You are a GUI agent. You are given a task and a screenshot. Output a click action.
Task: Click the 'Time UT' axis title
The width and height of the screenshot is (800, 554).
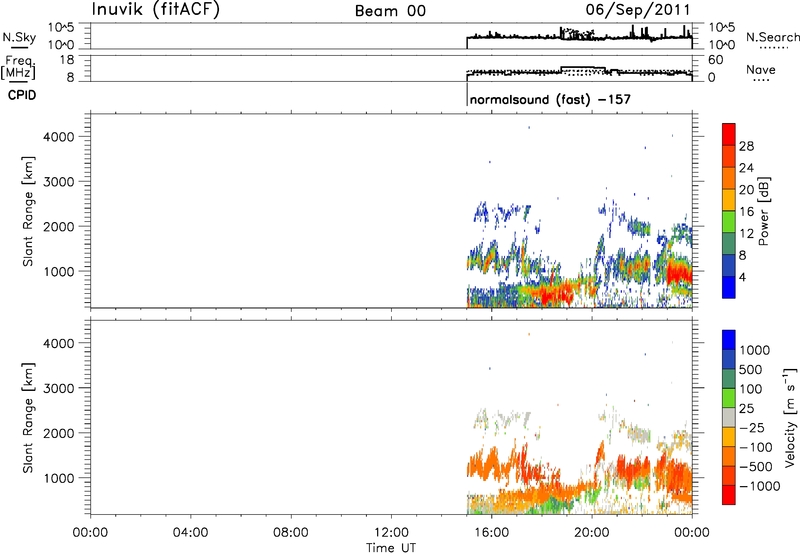(391, 548)
